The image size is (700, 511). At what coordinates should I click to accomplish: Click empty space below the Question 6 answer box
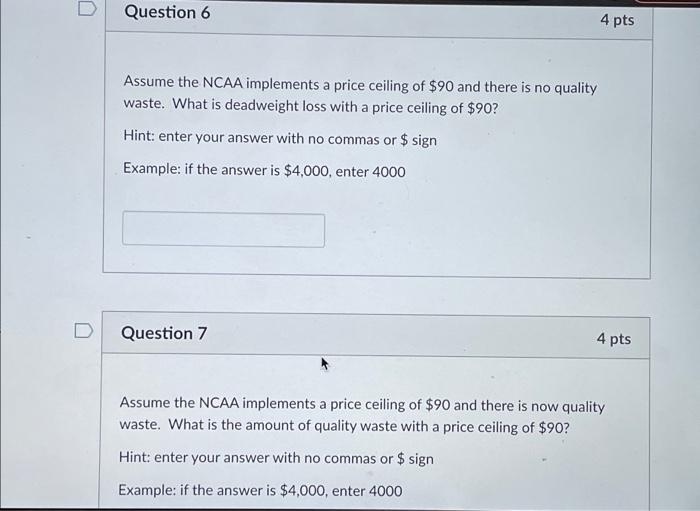click(x=375, y=261)
